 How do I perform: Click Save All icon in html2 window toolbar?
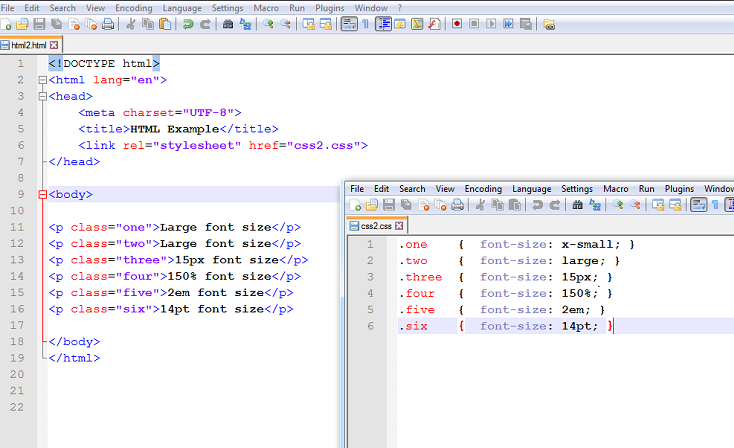(x=57, y=24)
